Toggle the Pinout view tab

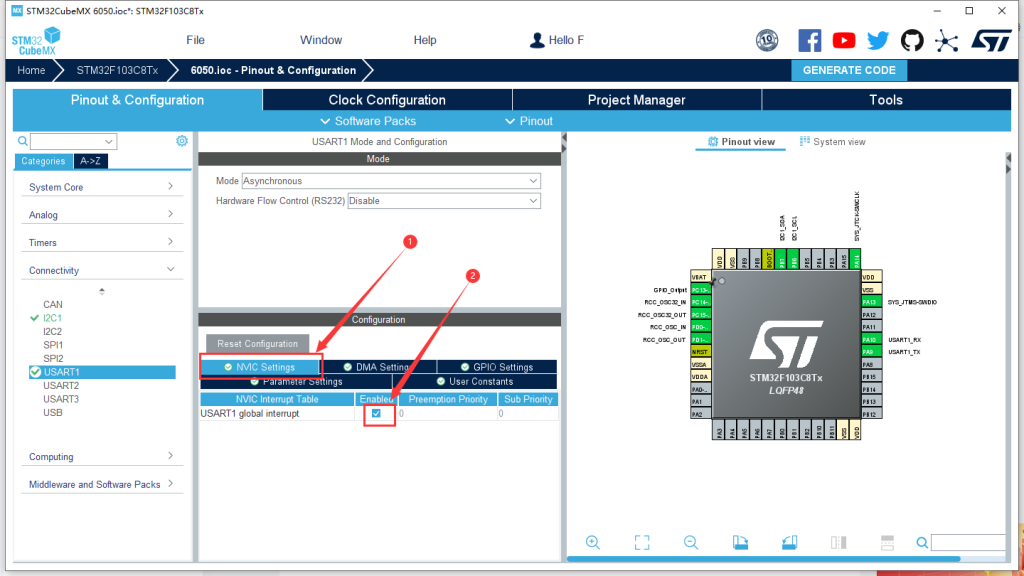740,141
